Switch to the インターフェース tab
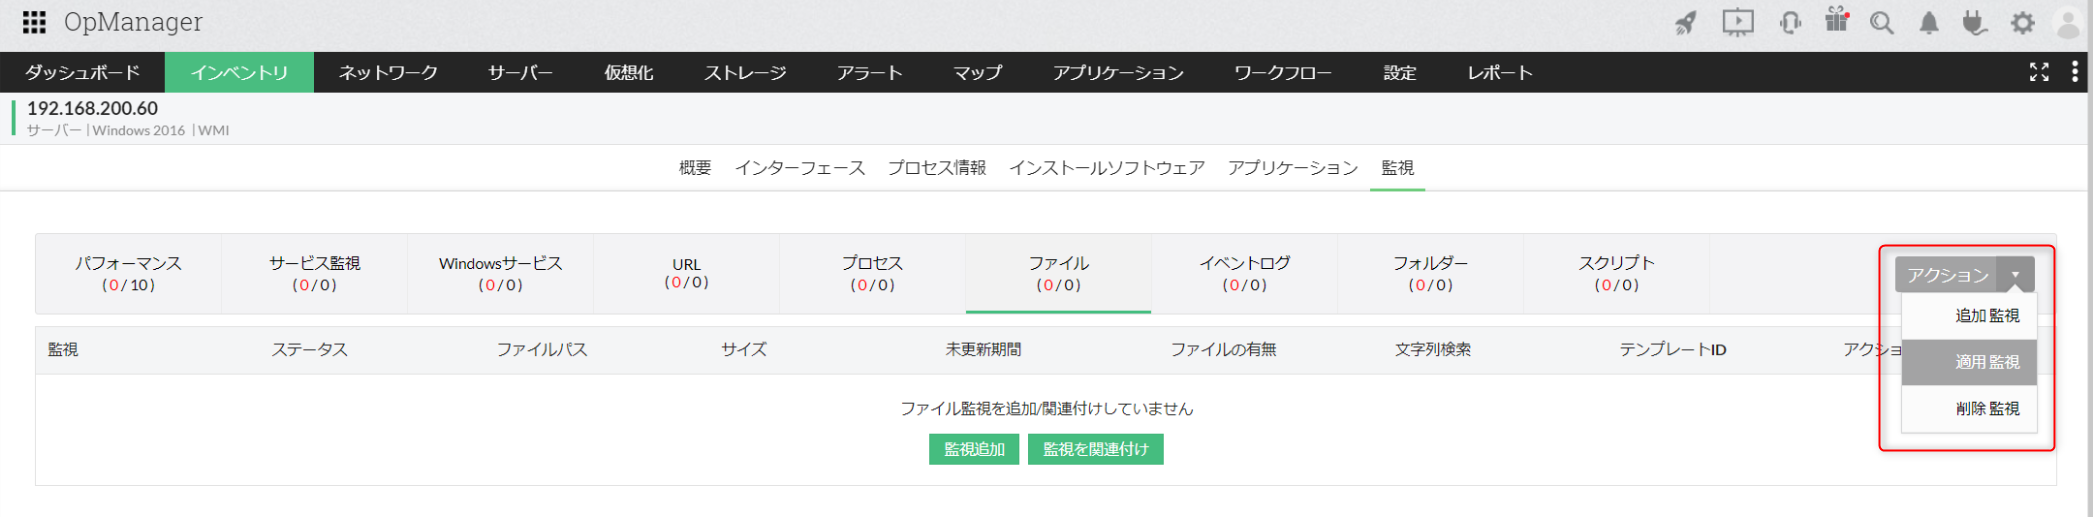2093x517 pixels. point(800,168)
